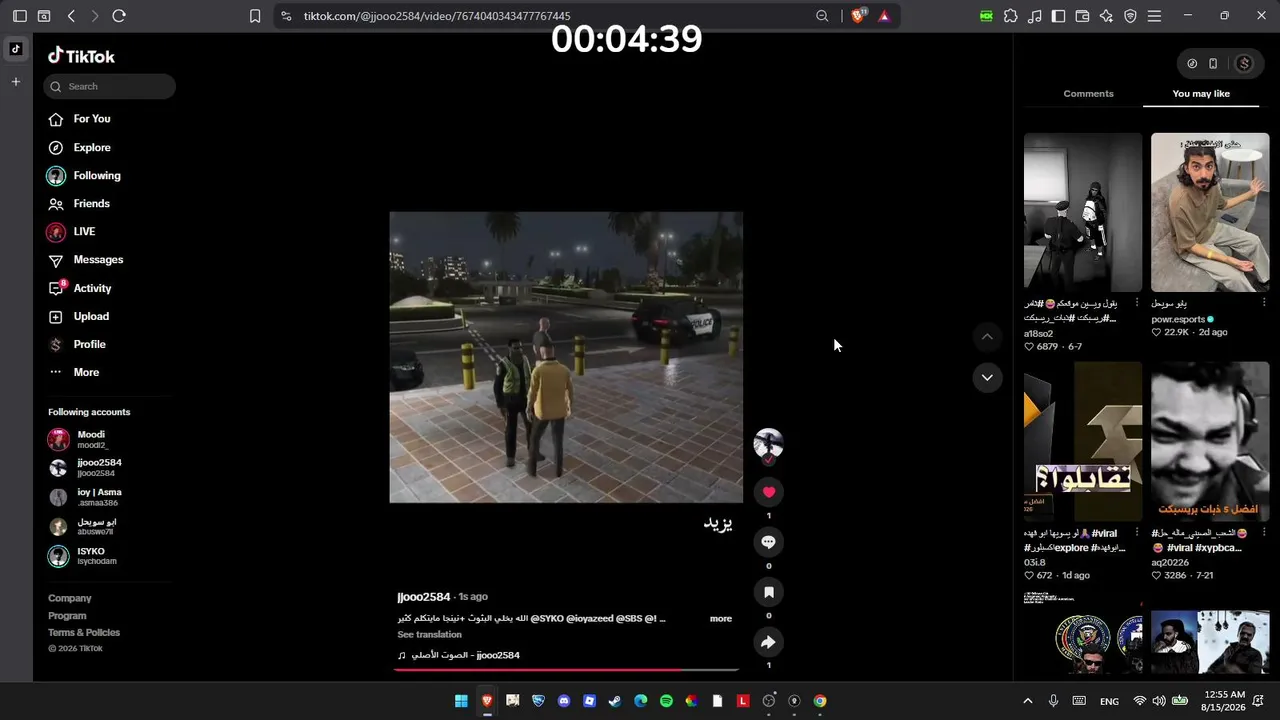
Task: Open the Company footer link
Action: pyautogui.click(x=70, y=598)
